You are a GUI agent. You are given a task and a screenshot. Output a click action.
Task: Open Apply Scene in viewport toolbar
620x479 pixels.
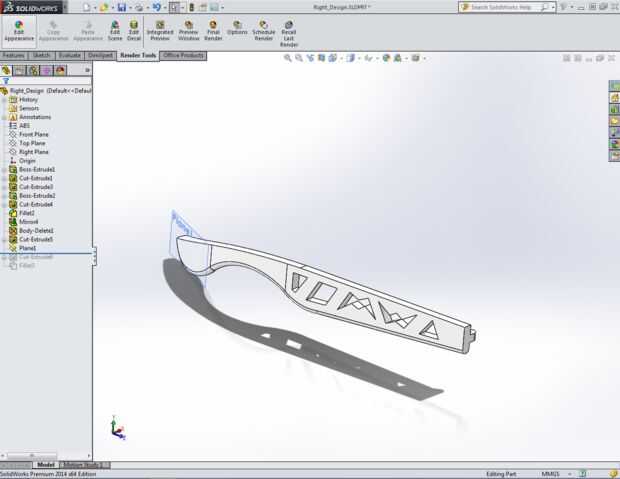tap(397, 58)
